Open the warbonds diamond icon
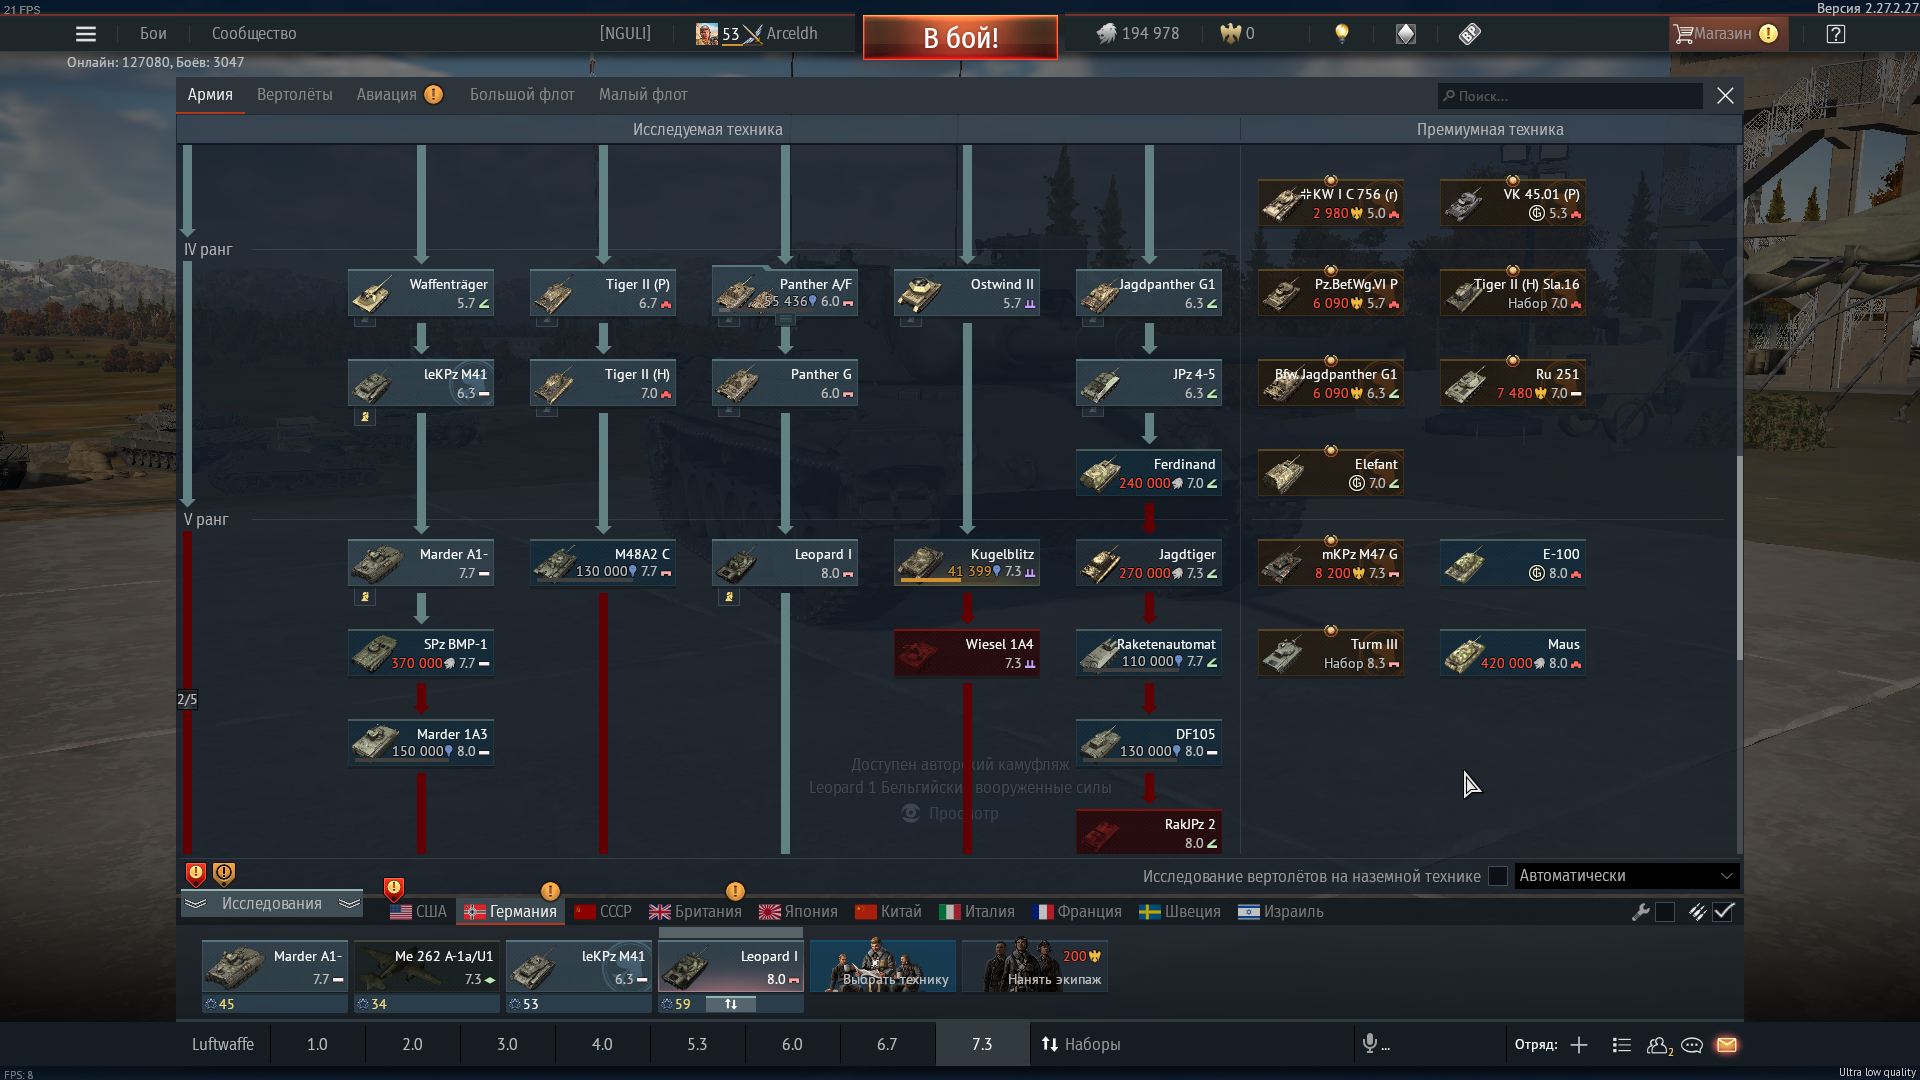This screenshot has height=1080, width=1920. click(1406, 34)
